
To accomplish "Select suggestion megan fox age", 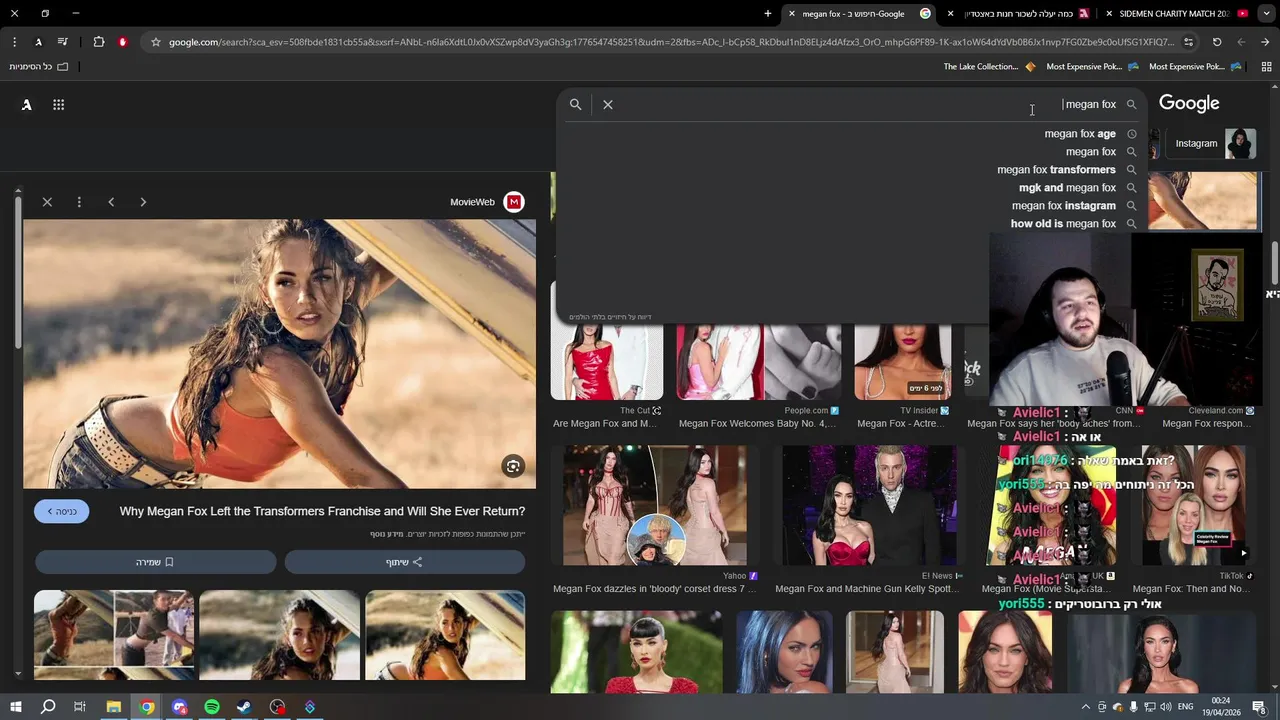I will [x=1080, y=134].
